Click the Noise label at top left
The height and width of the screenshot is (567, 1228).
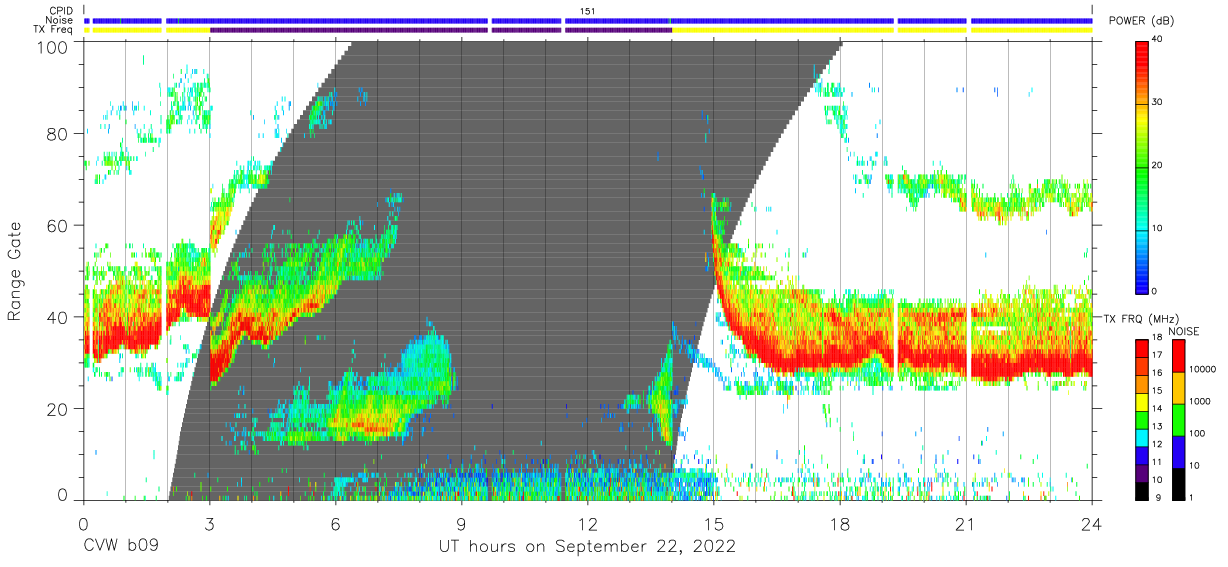tap(60, 20)
